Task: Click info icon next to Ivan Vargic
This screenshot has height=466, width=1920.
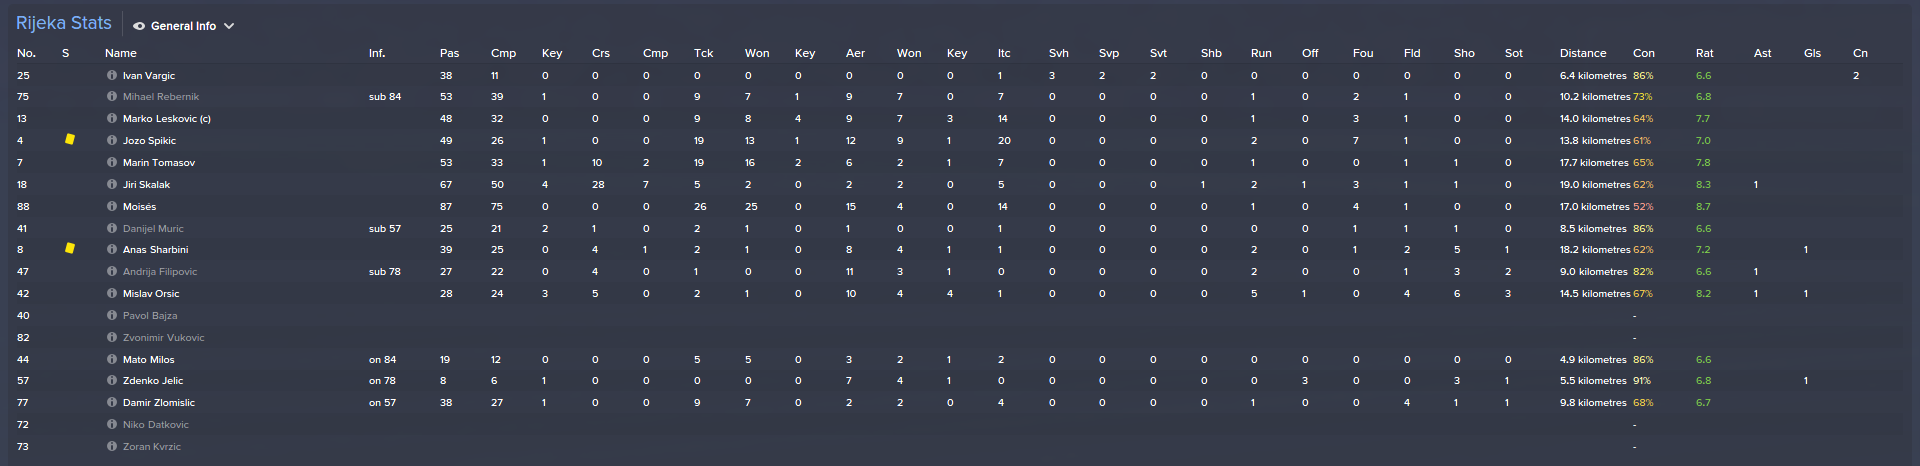Action: point(112,75)
